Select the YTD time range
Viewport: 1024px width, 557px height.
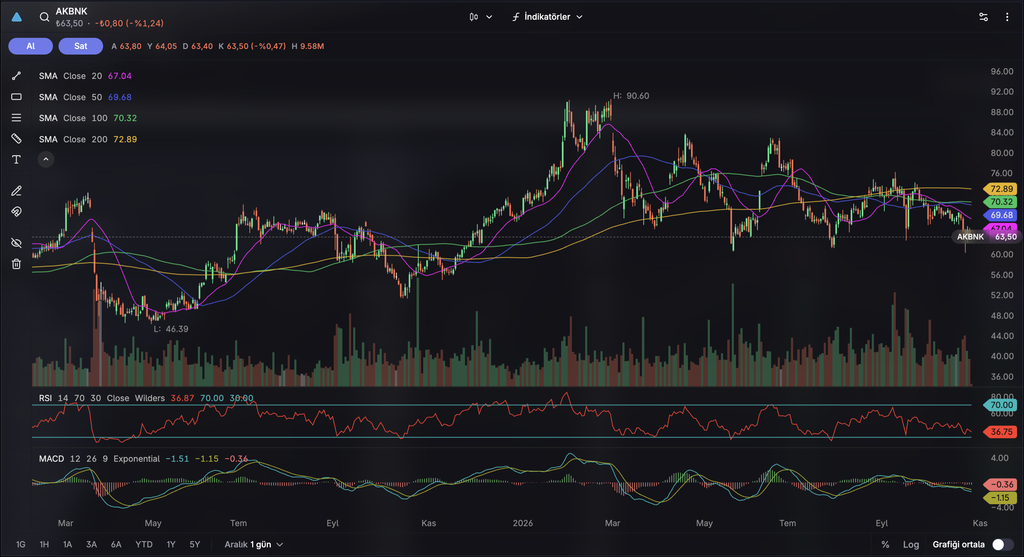[x=144, y=544]
